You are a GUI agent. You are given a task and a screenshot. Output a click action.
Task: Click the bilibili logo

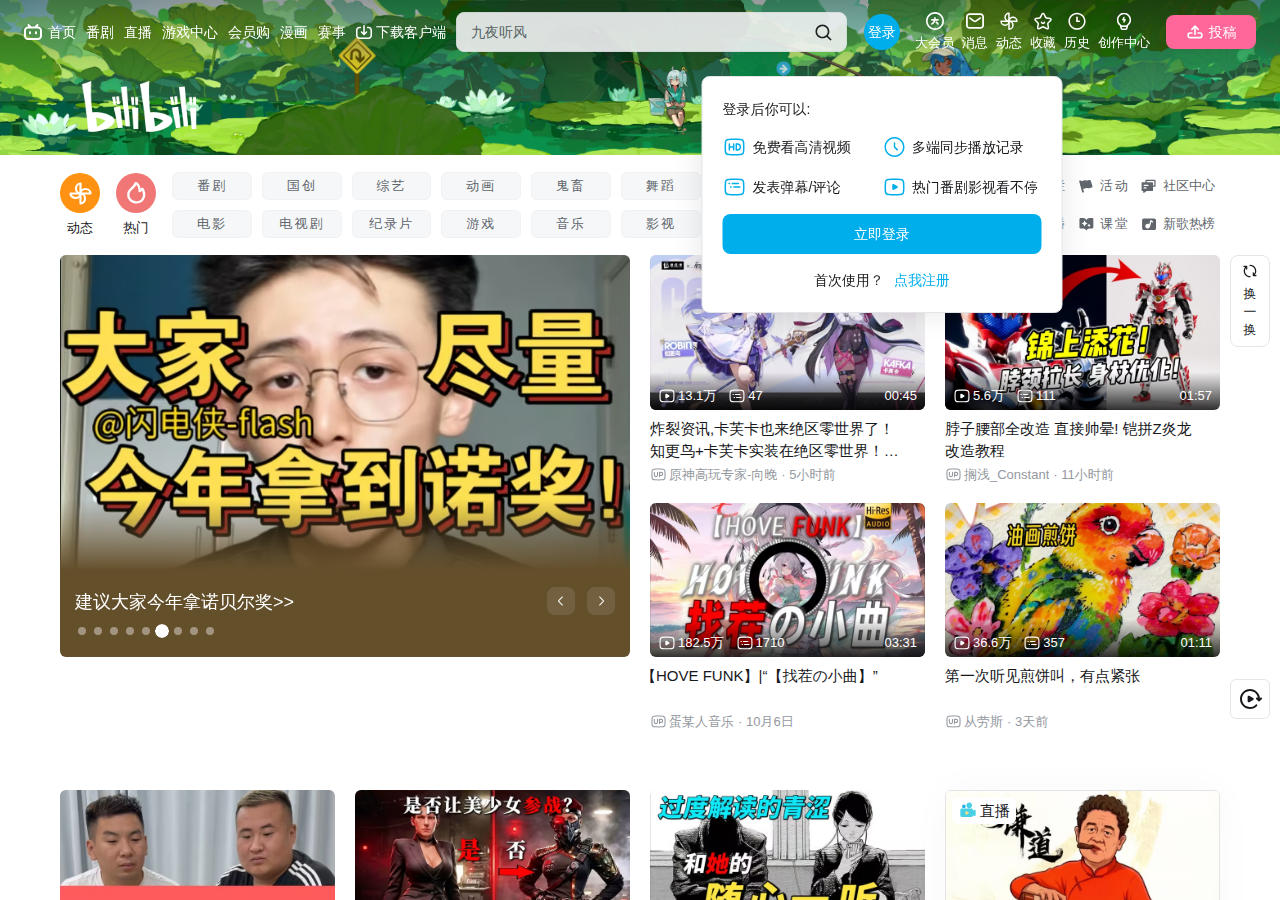coord(140,107)
